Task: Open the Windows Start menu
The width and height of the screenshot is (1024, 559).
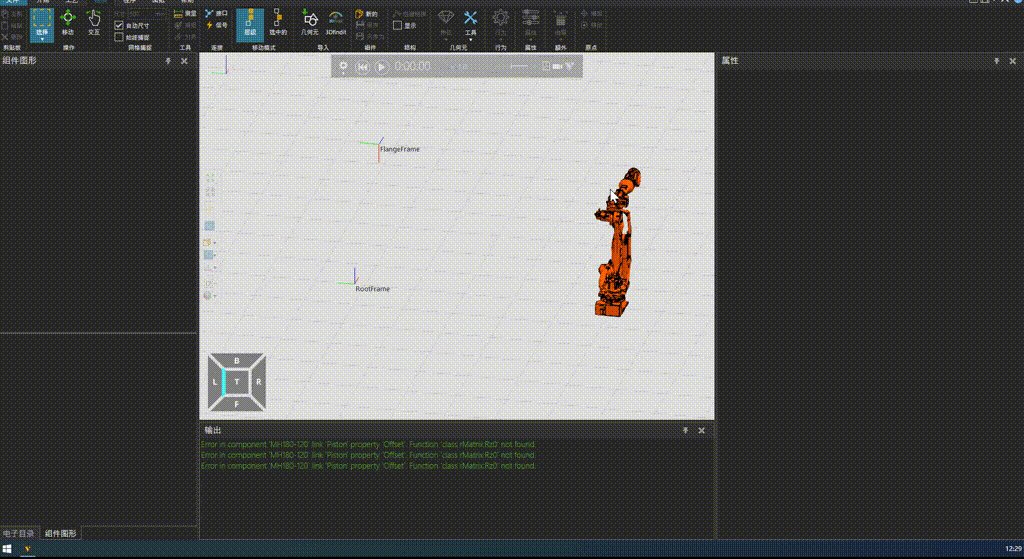Action: 8,549
